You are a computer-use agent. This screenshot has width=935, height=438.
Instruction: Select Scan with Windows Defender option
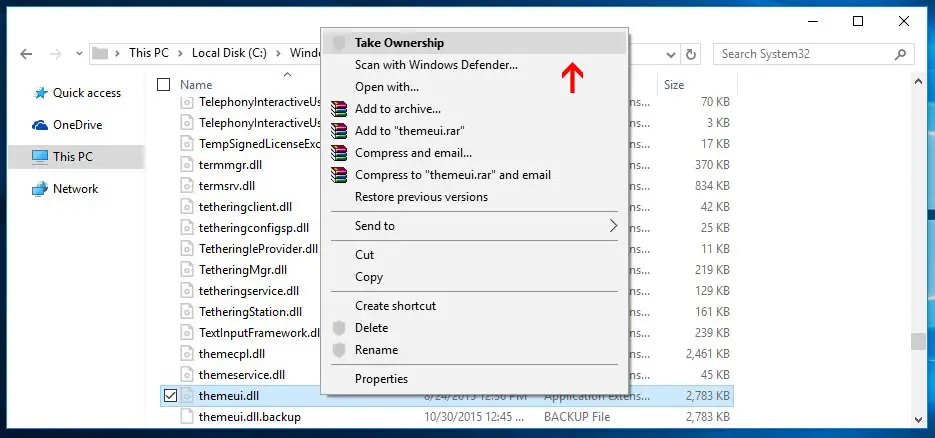coord(475,65)
